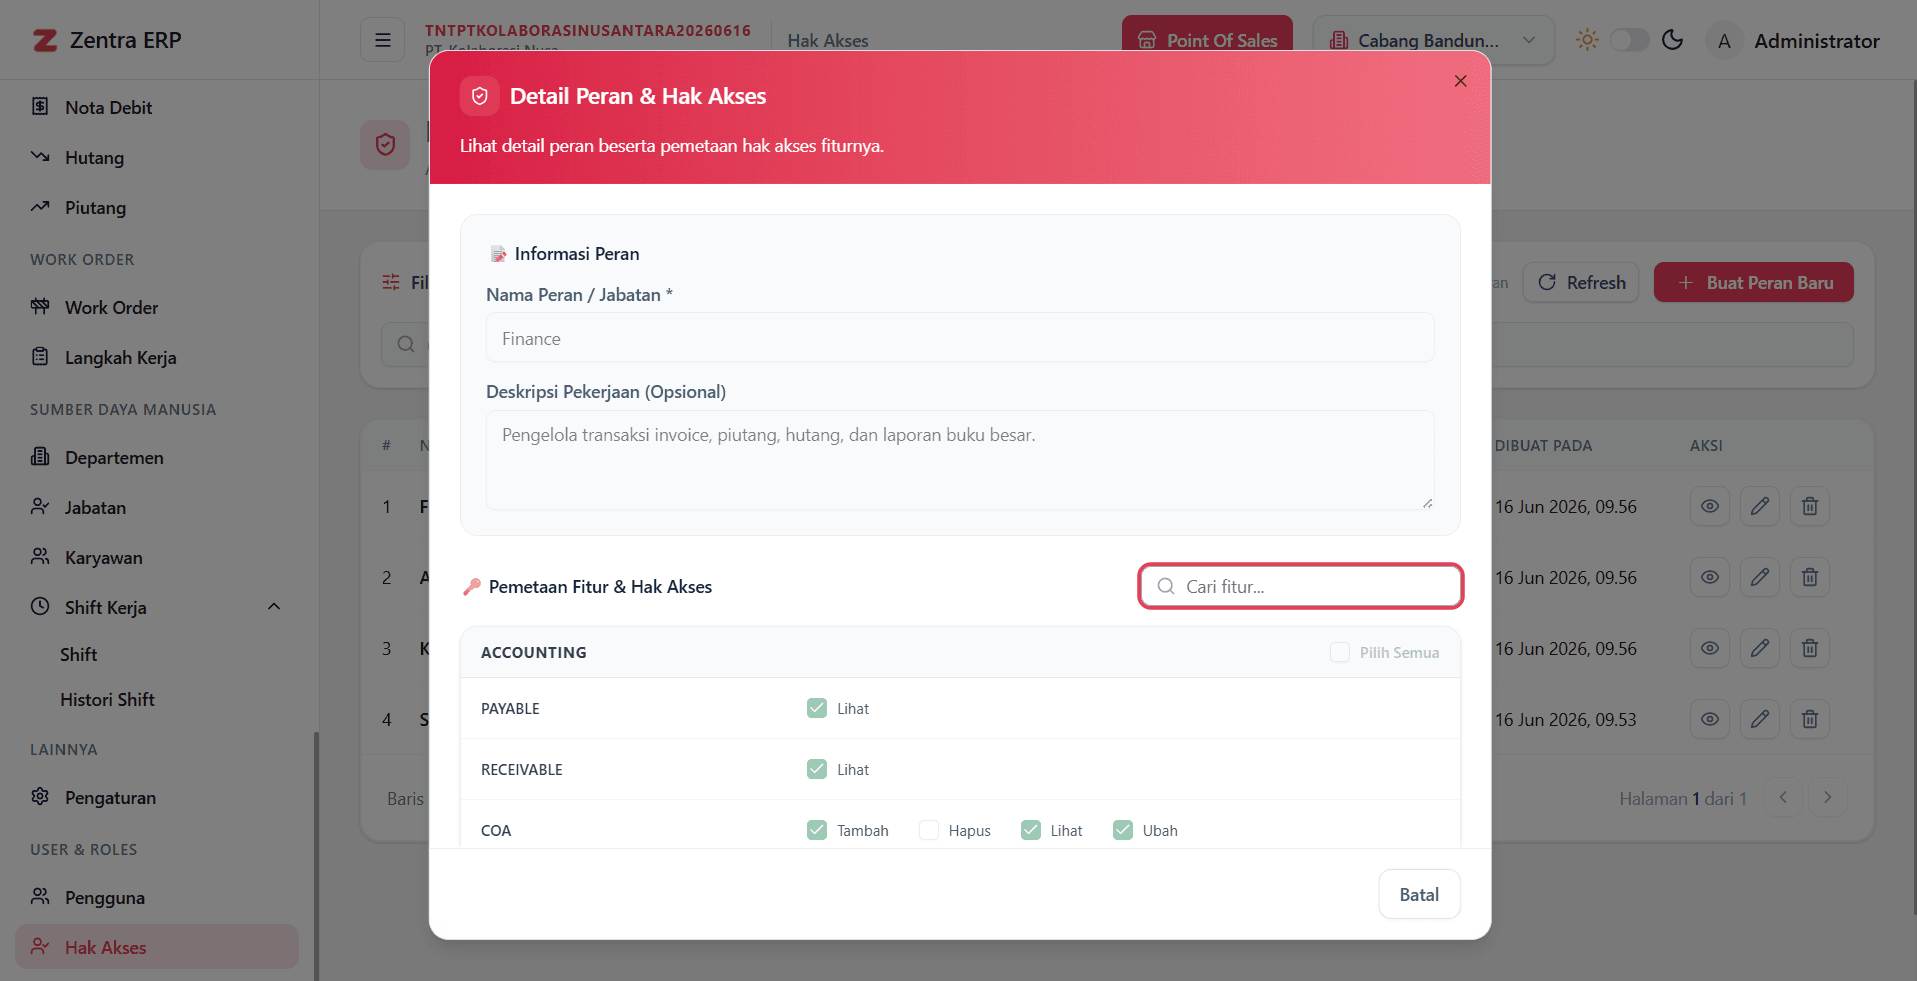Go to previous page of table
Screen dimensions: 1917x981
click(1783, 797)
